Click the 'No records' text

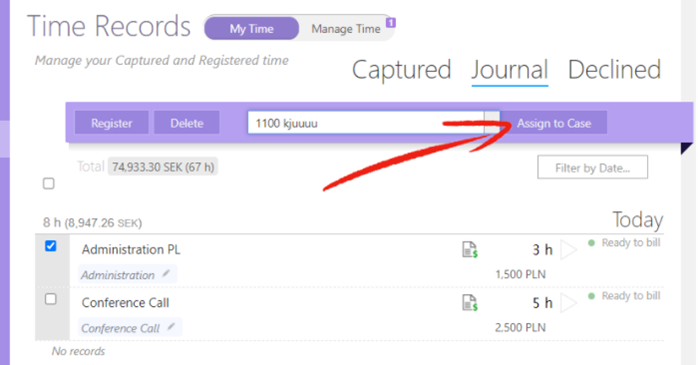[x=78, y=351]
